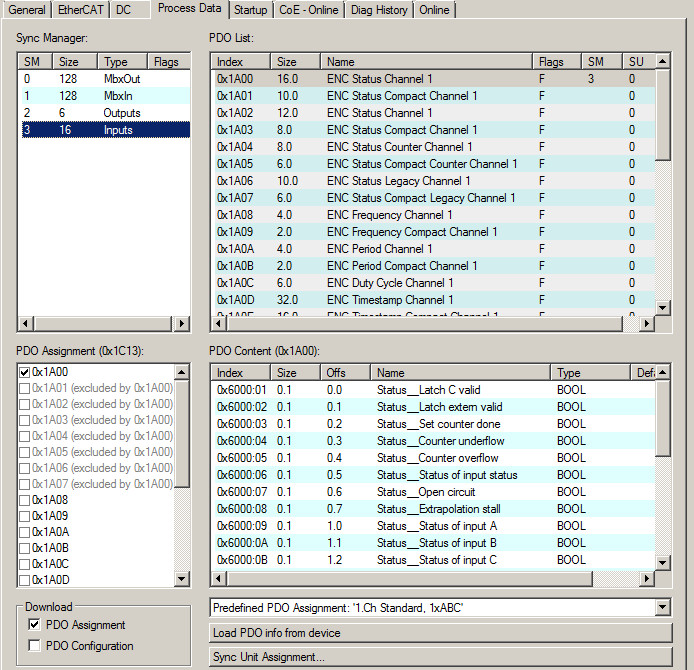The height and width of the screenshot is (670, 694).
Task: Select content entry Status__Status of input C
Action: tap(435, 560)
